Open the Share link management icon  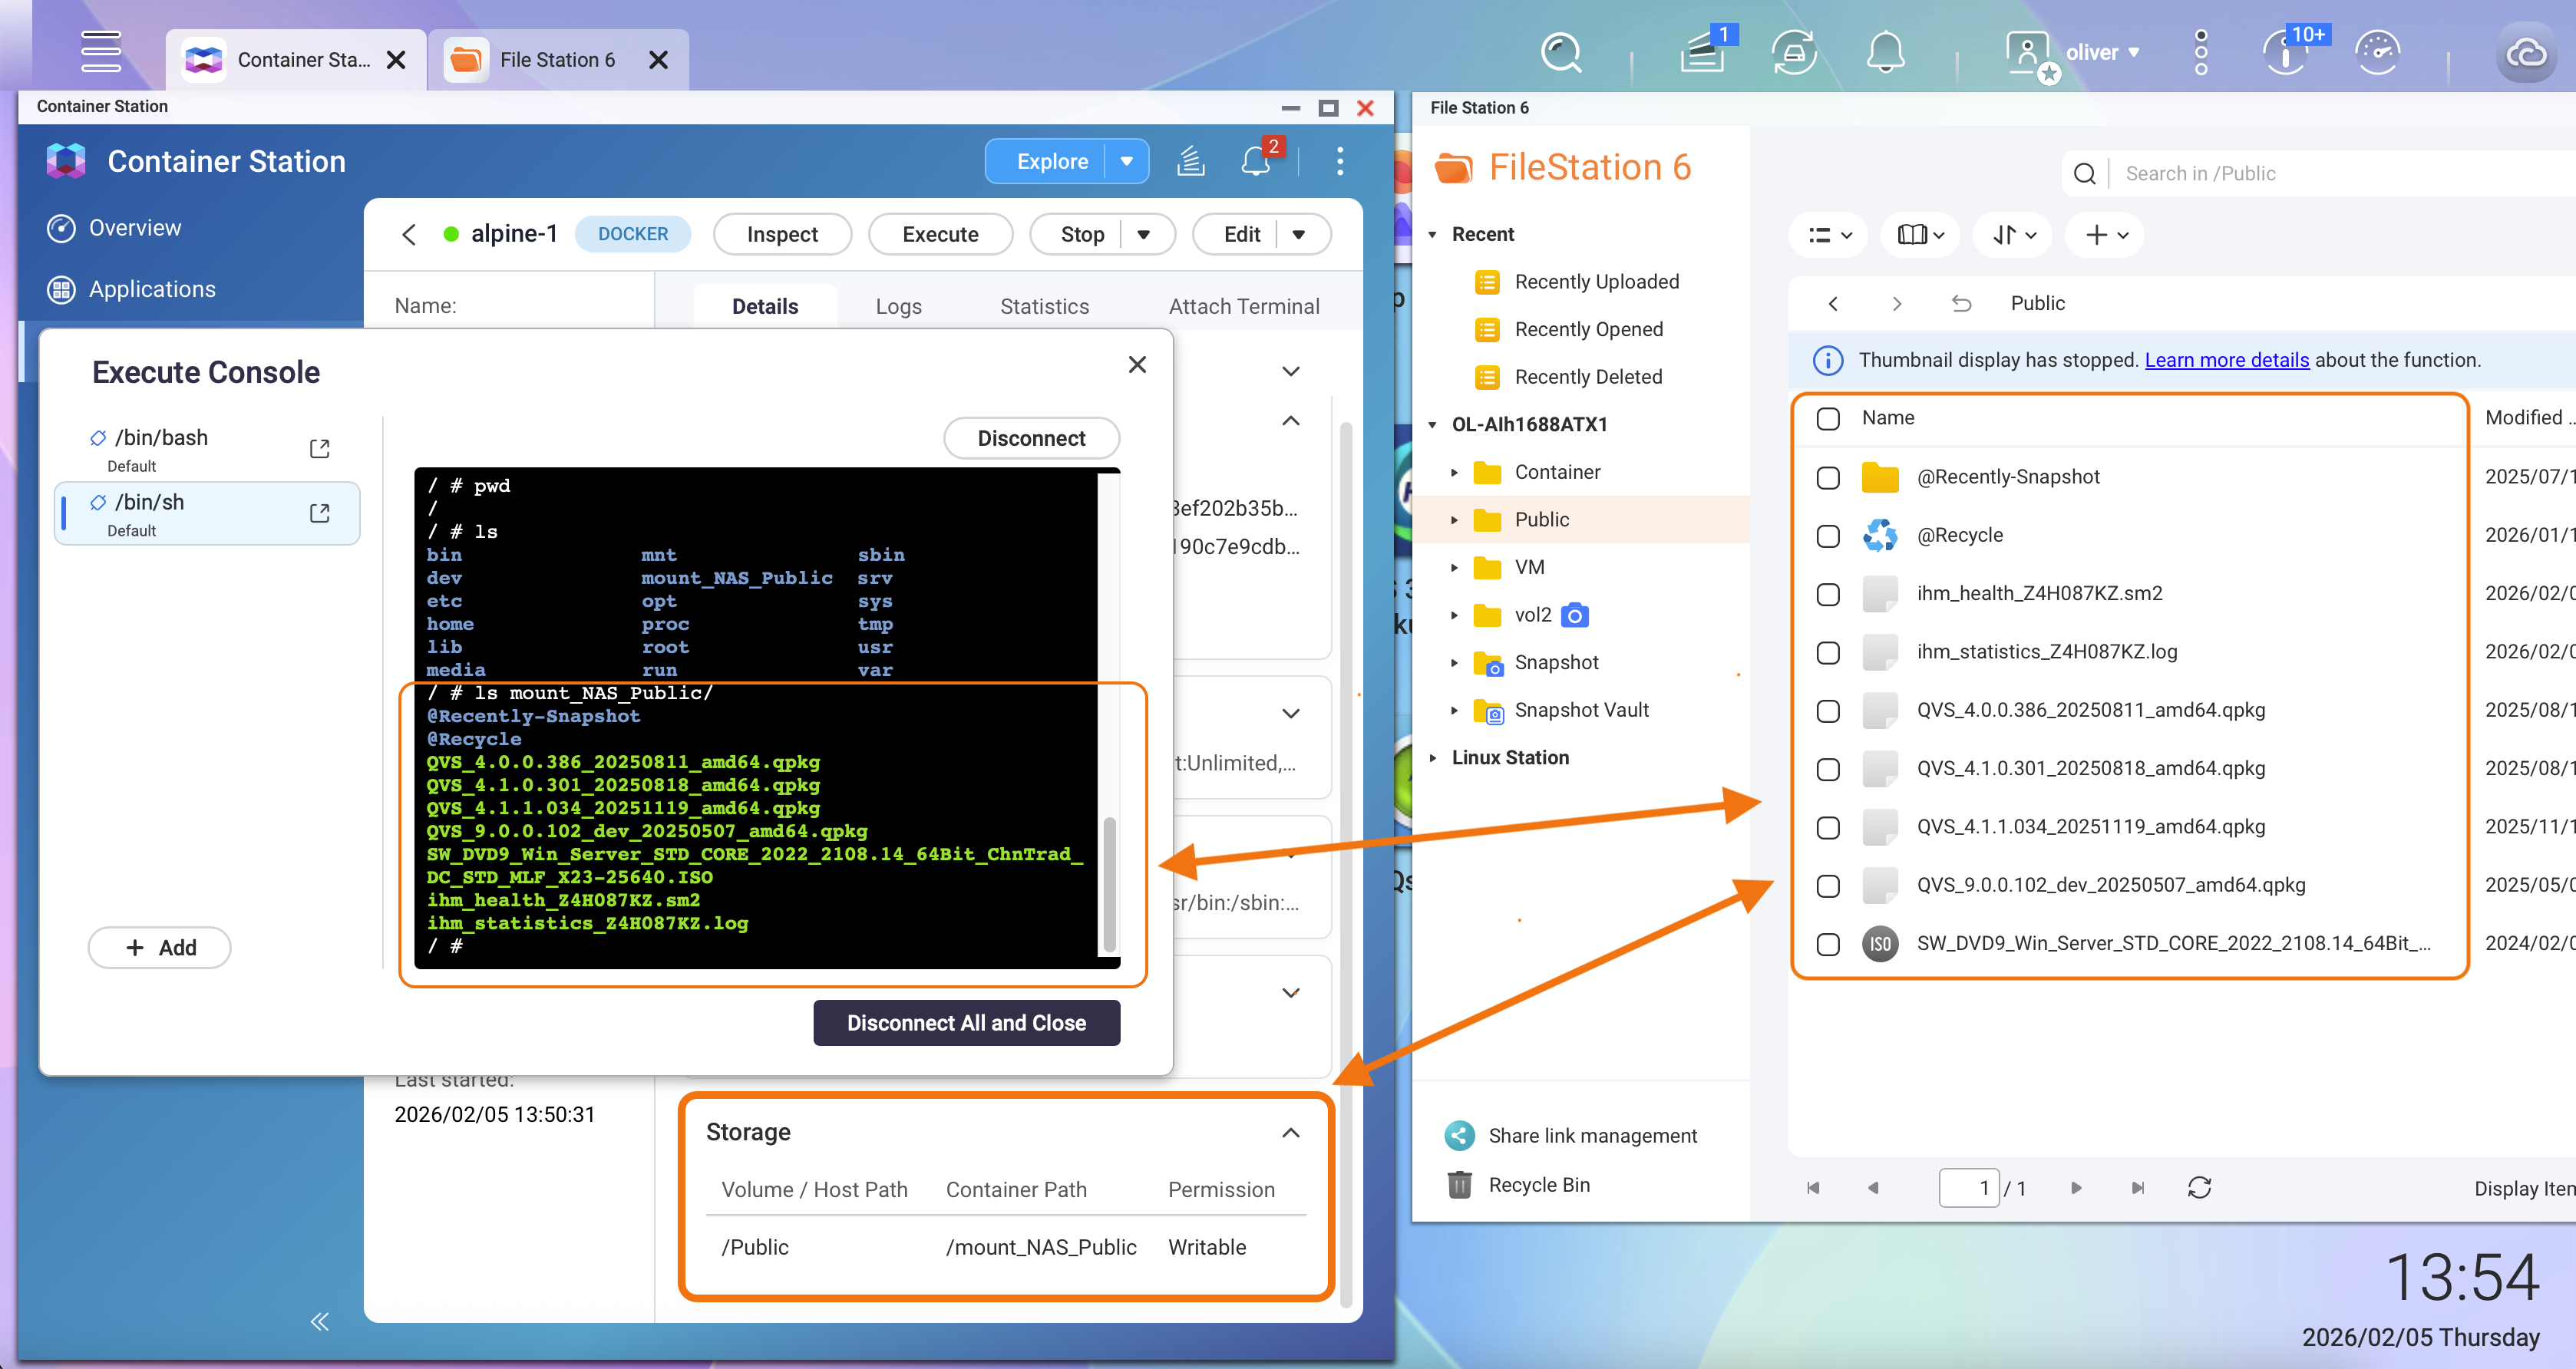tap(1459, 1135)
